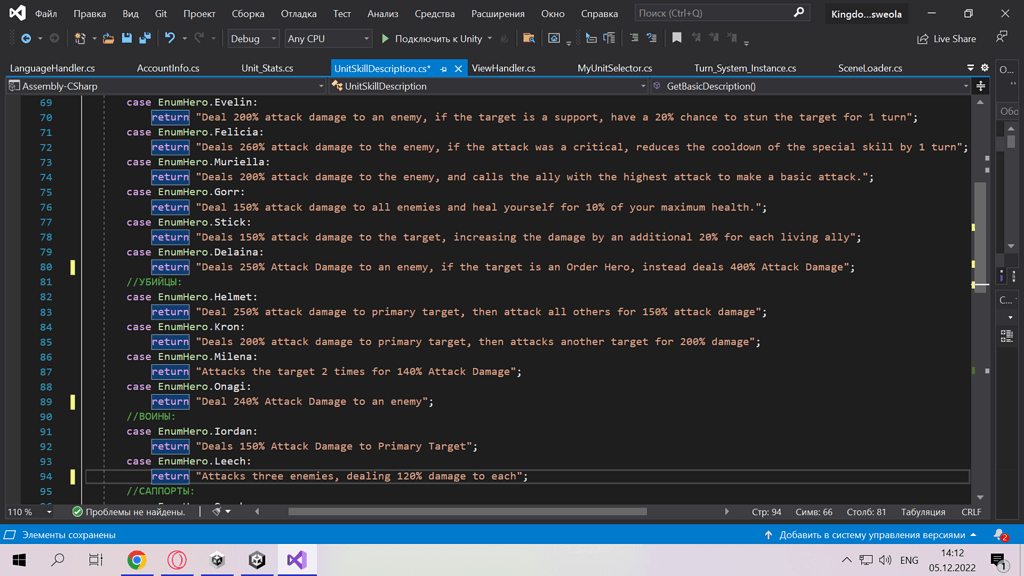Click the split editor window icon

click(981, 86)
